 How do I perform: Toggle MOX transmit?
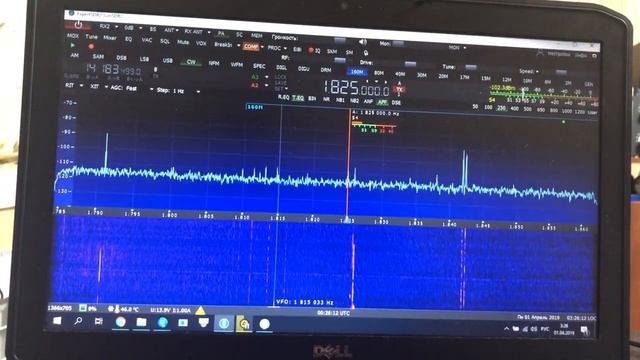pos(73,36)
